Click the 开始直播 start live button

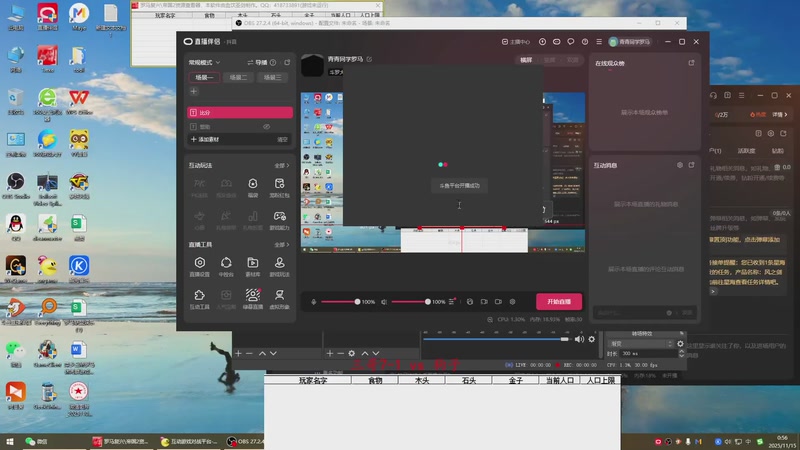(559, 302)
